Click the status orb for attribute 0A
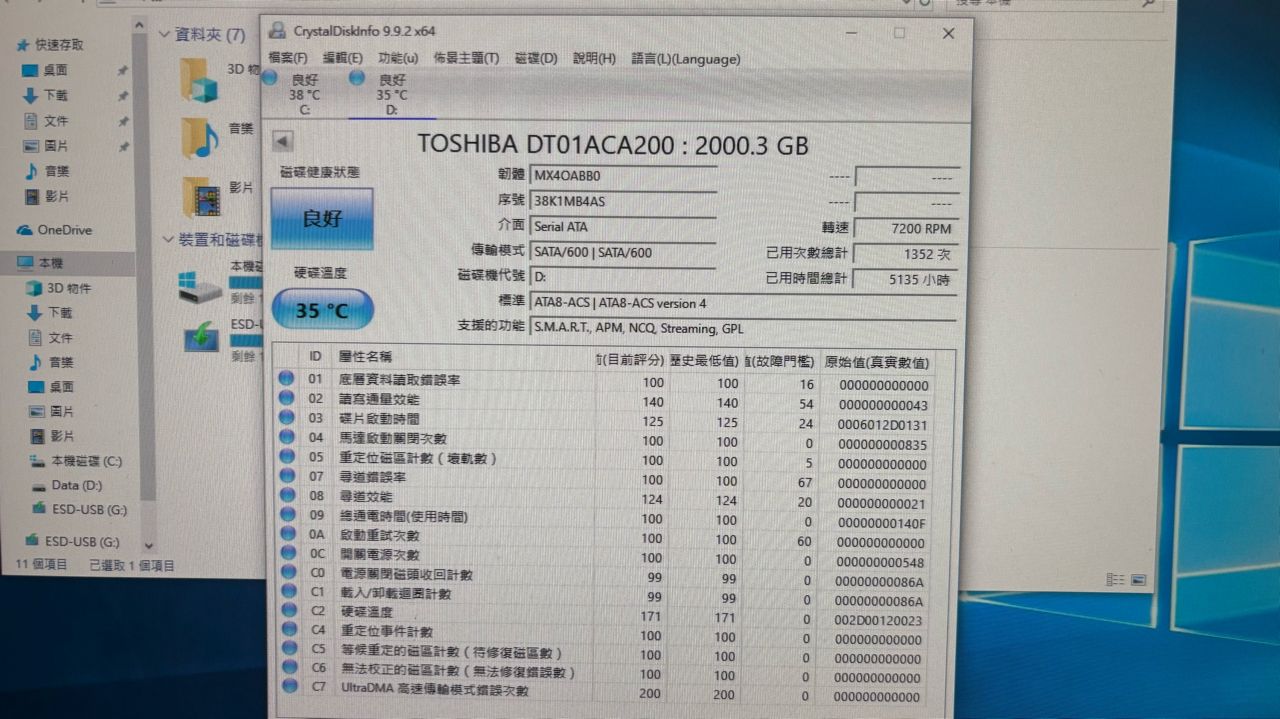1280x719 pixels. pyautogui.click(x=287, y=534)
